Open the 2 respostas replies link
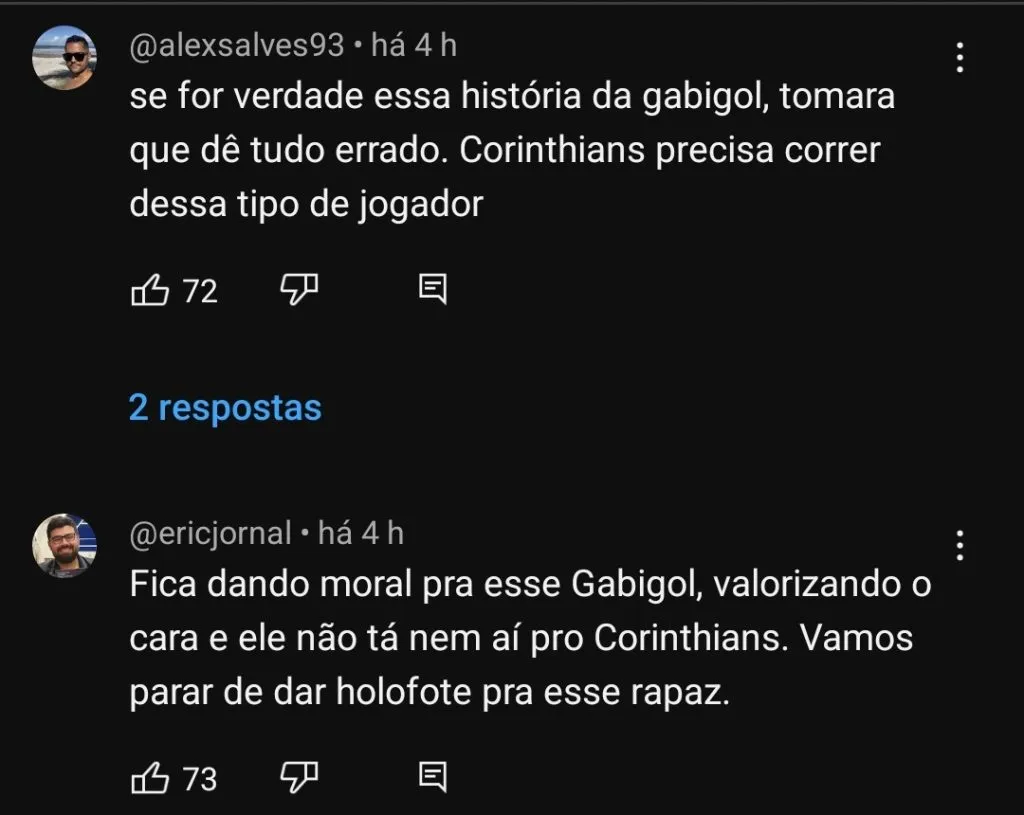Viewport: 1024px width, 815px height. coord(225,407)
